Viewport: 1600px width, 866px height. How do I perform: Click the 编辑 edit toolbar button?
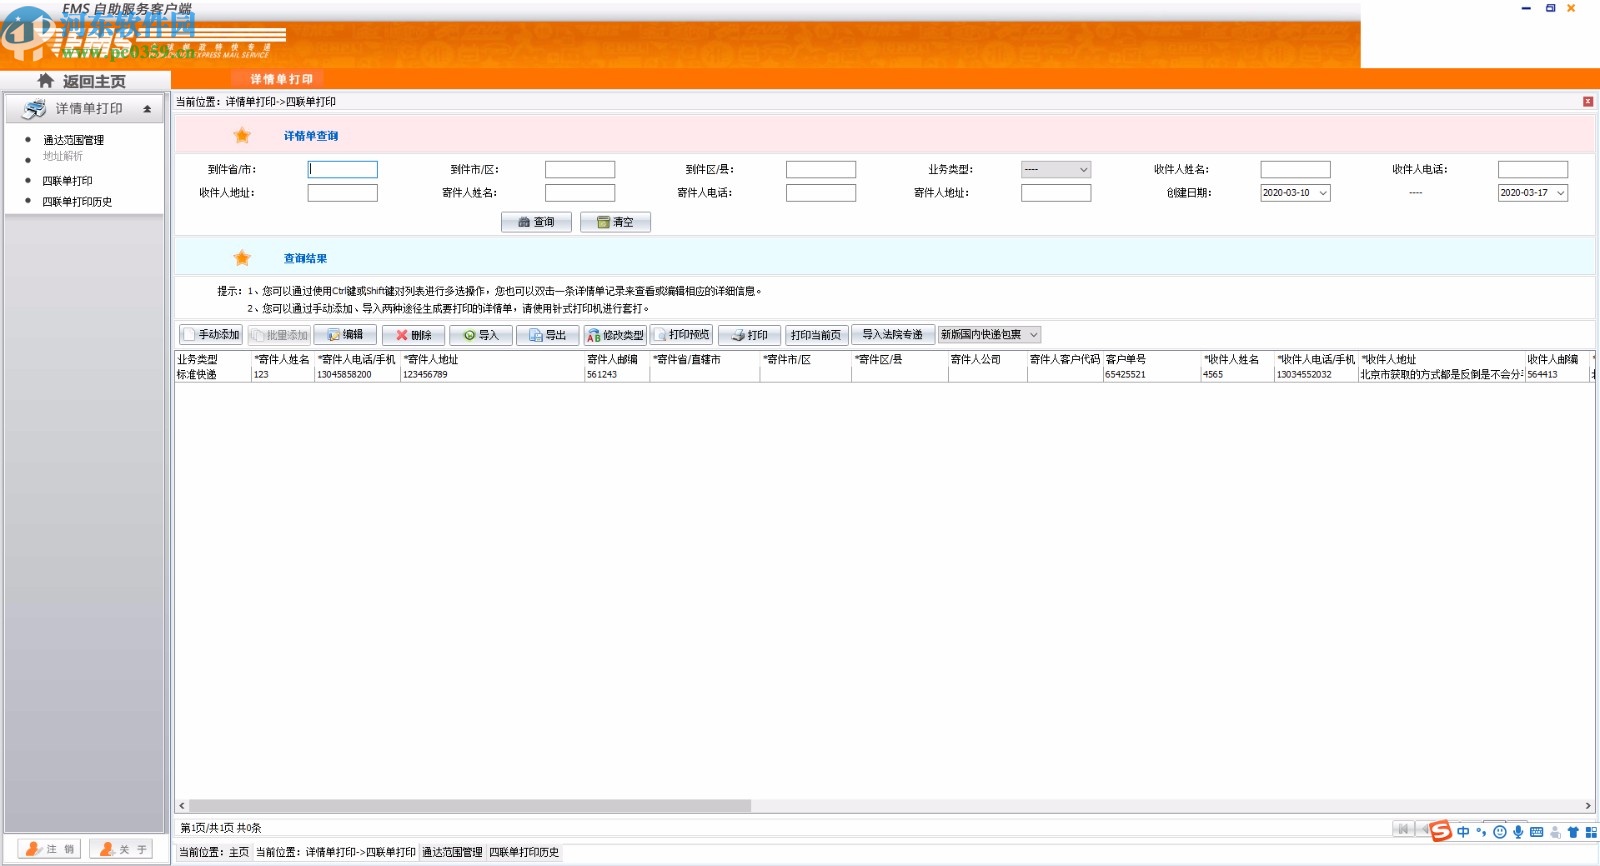(x=345, y=335)
